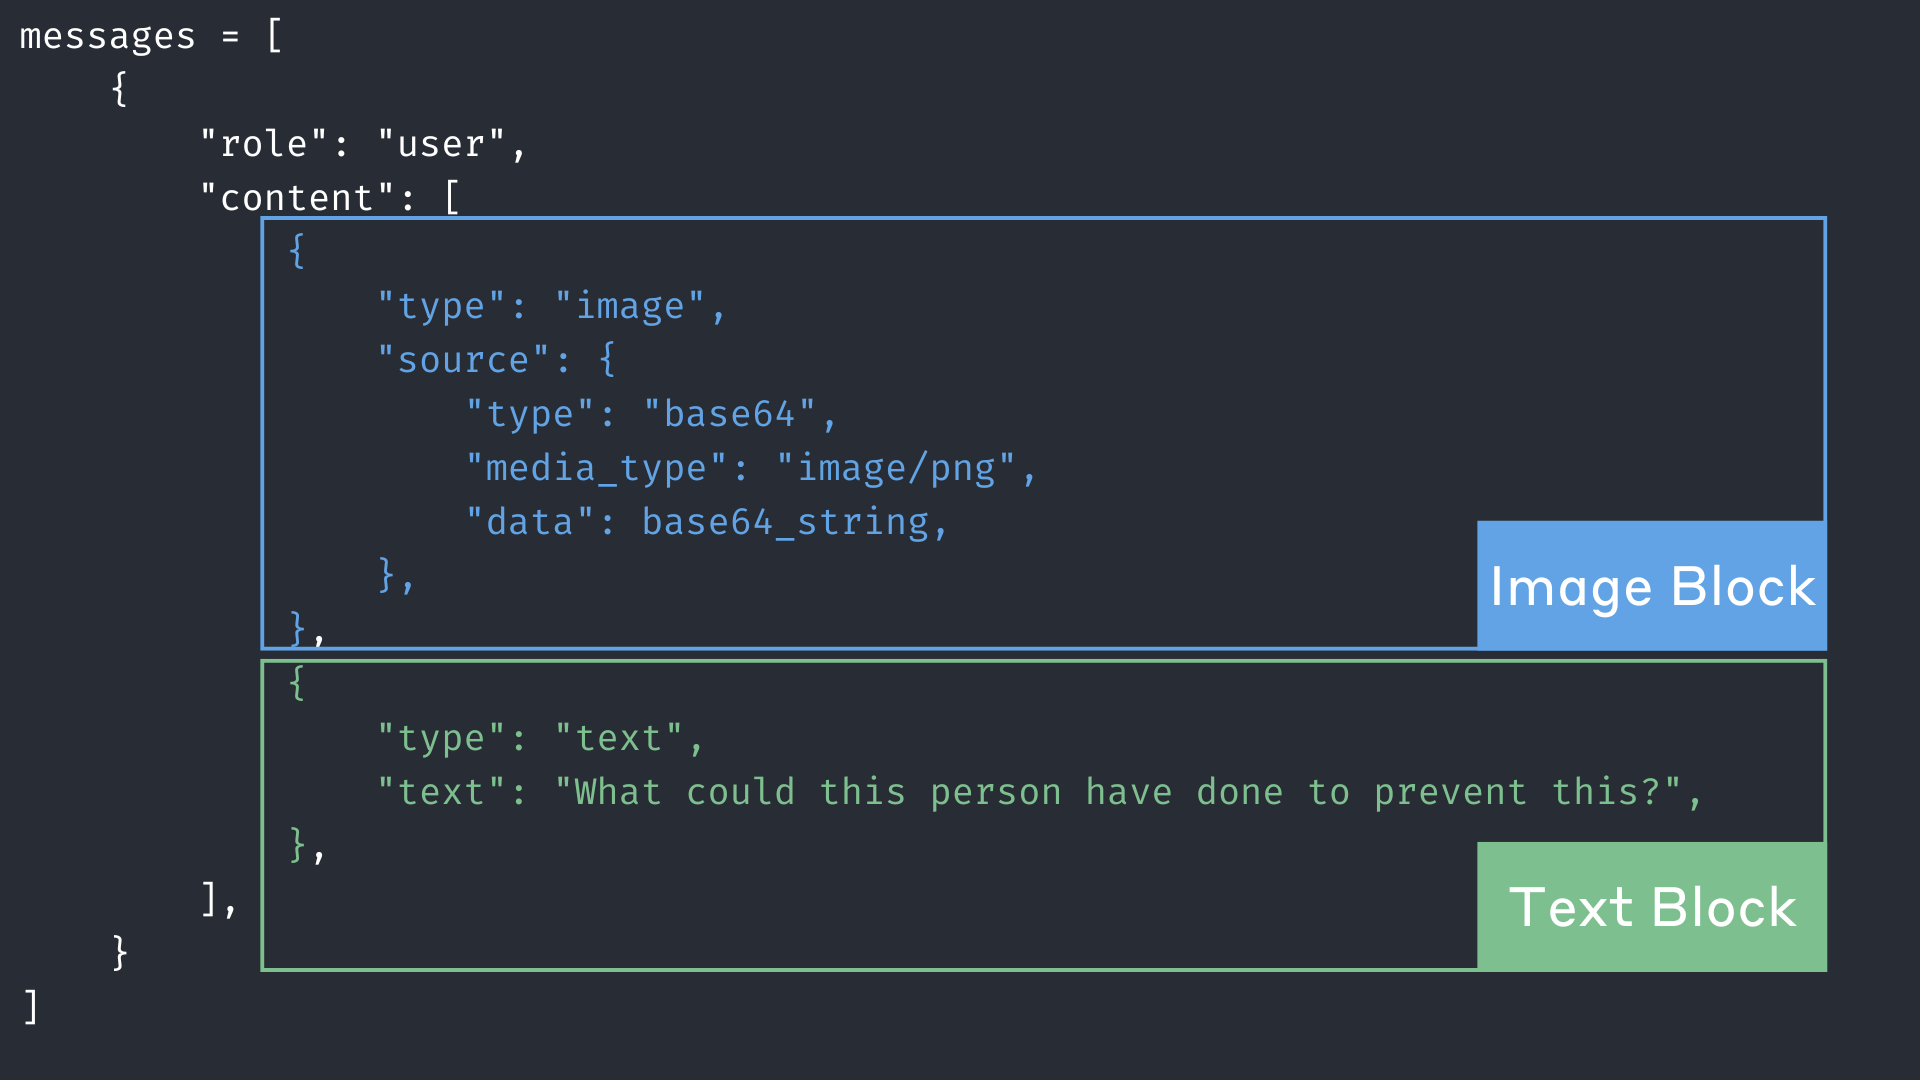
Task: Click the "image/png" value
Action: (x=896, y=469)
